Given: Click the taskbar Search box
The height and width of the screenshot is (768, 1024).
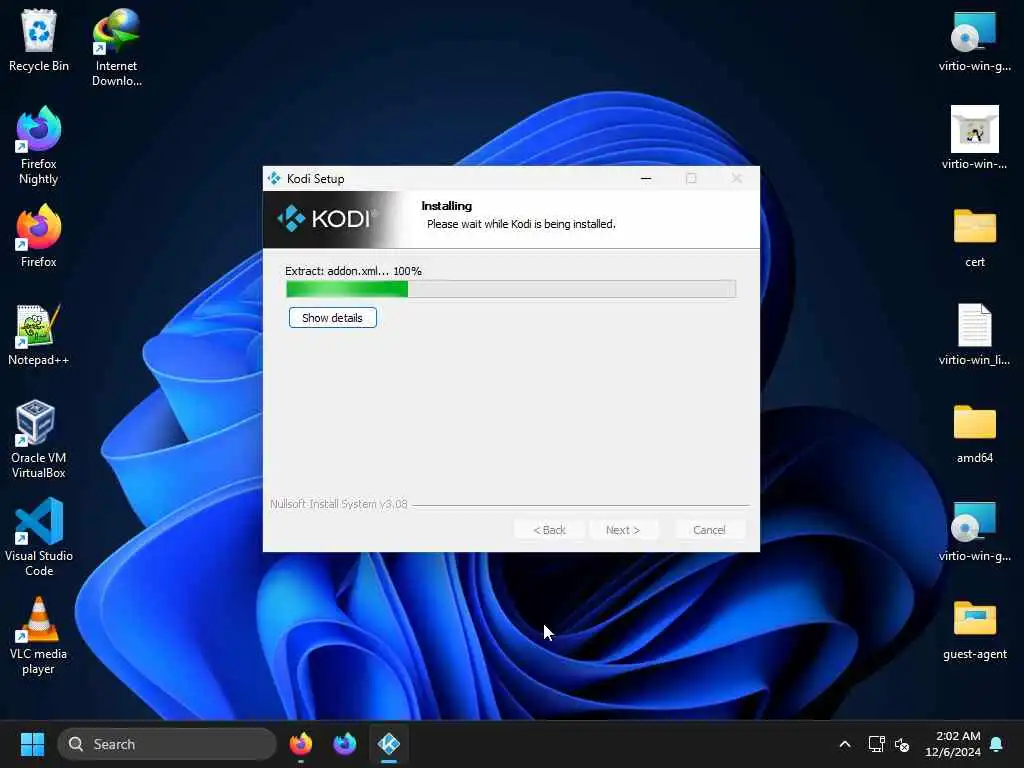Looking at the screenshot, I should [x=167, y=744].
